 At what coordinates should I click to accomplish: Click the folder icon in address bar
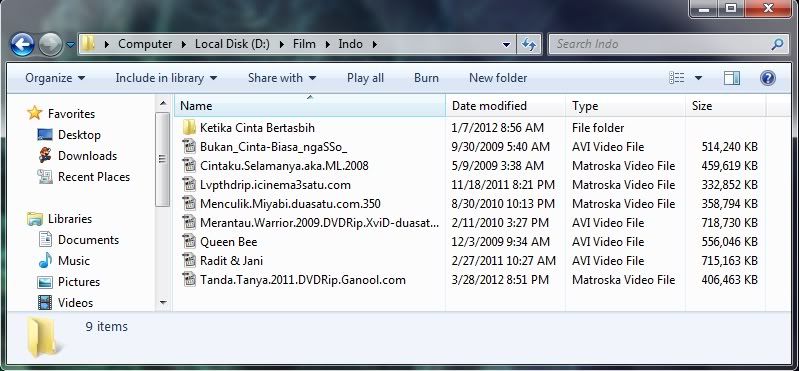tap(88, 44)
